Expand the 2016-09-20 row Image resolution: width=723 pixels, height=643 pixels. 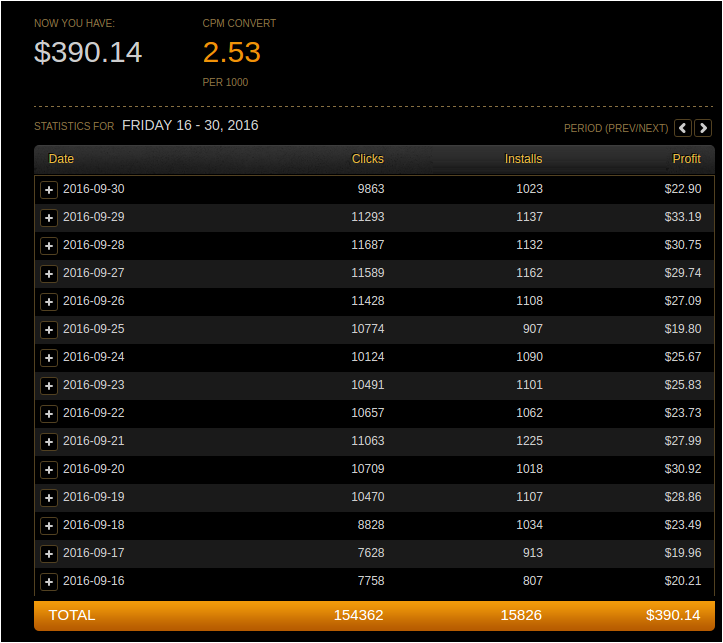click(x=49, y=470)
